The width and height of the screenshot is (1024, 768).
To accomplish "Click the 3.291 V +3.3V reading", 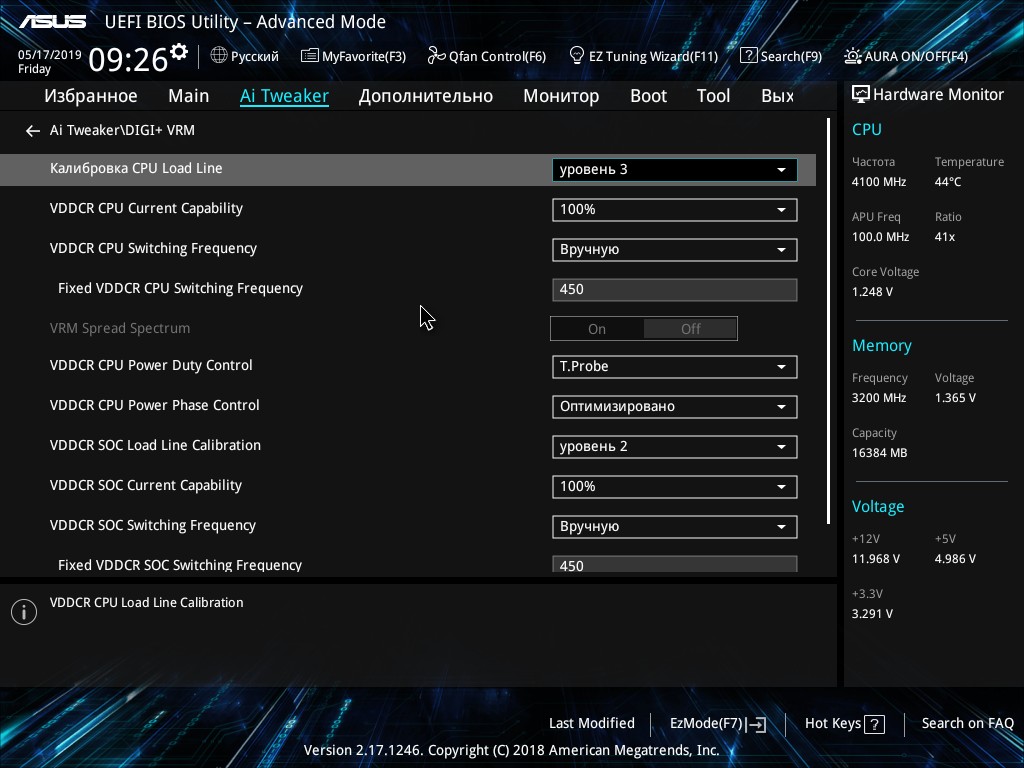I will coord(872,614).
